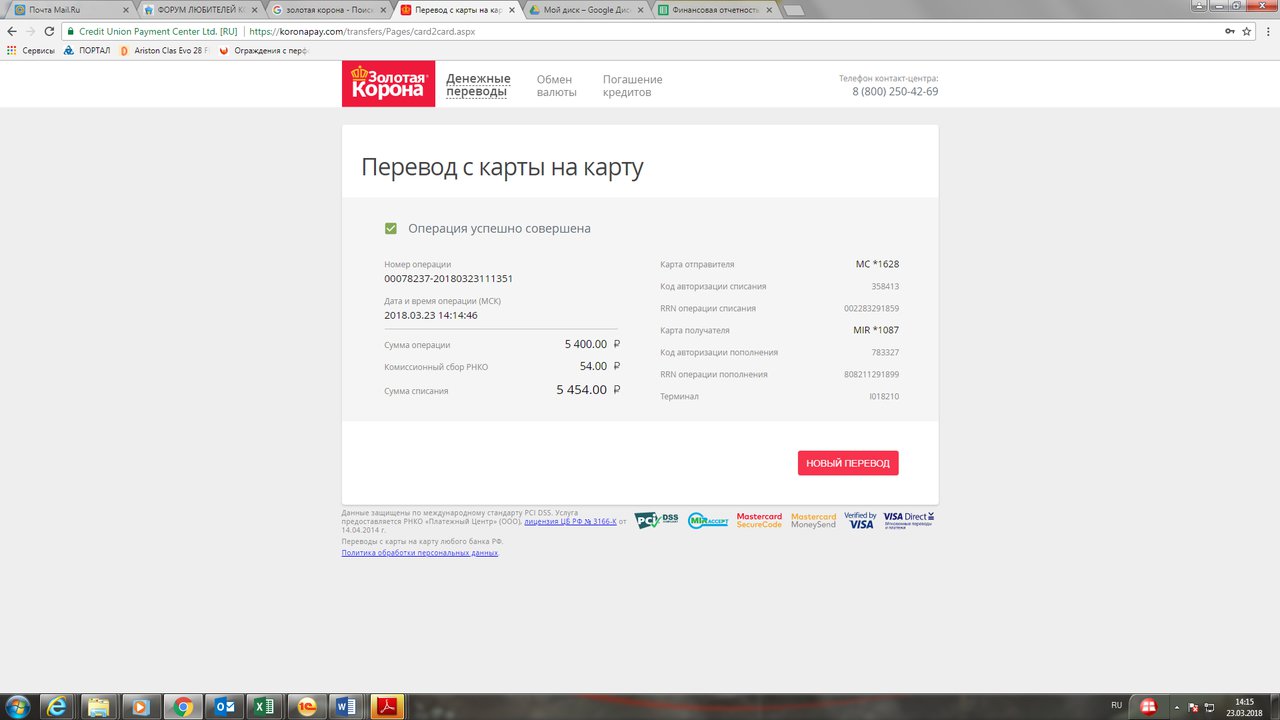This screenshot has width=1280, height=720.
Task: Click the VISA Direct logo
Action: coord(908,520)
